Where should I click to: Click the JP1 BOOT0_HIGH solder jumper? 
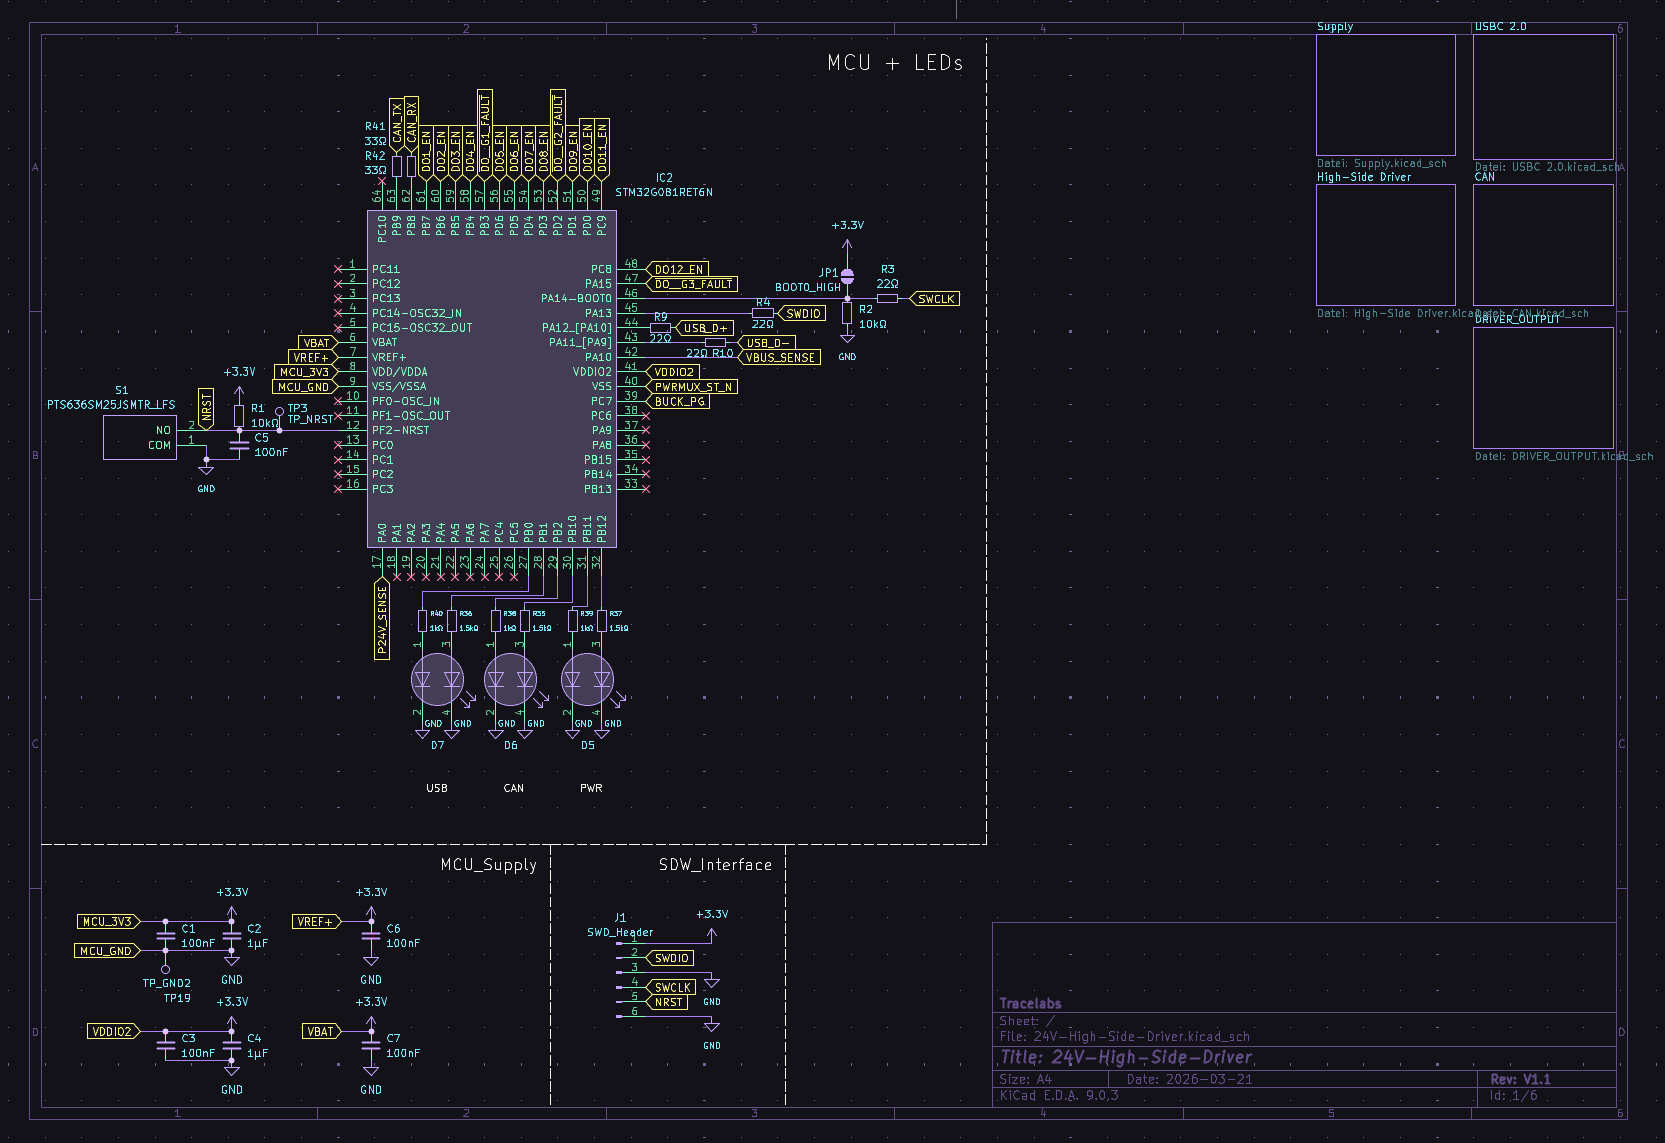tap(847, 275)
